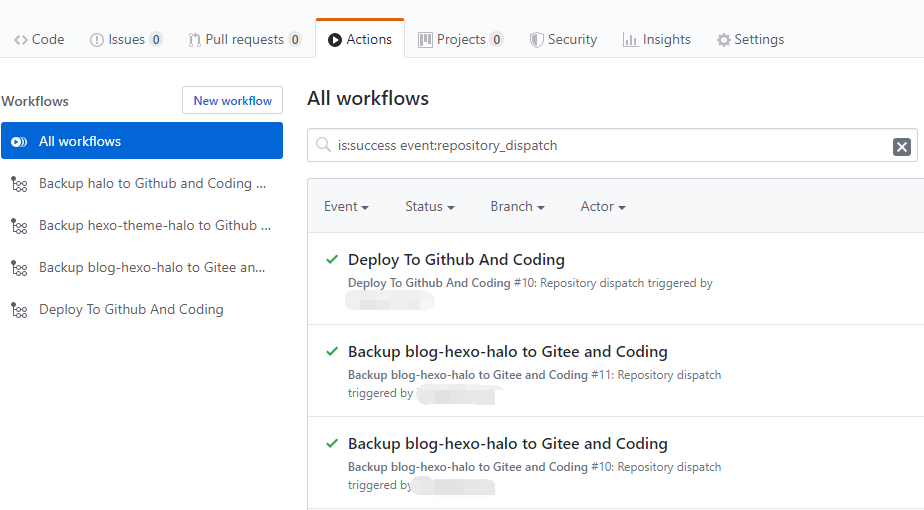This screenshot has height=510, width=924.
Task: Open Backup blog-hexo-halo run #11 title
Action: pos(507,351)
